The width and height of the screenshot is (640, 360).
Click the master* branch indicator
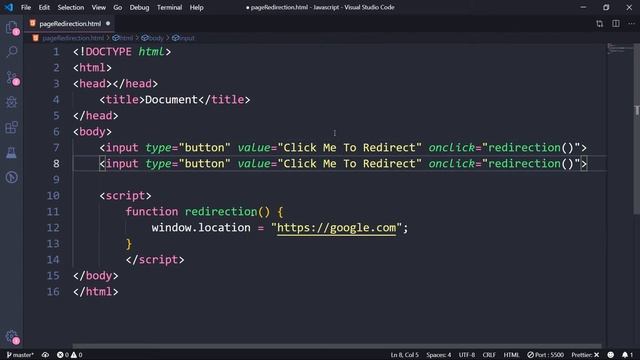click(20, 355)
